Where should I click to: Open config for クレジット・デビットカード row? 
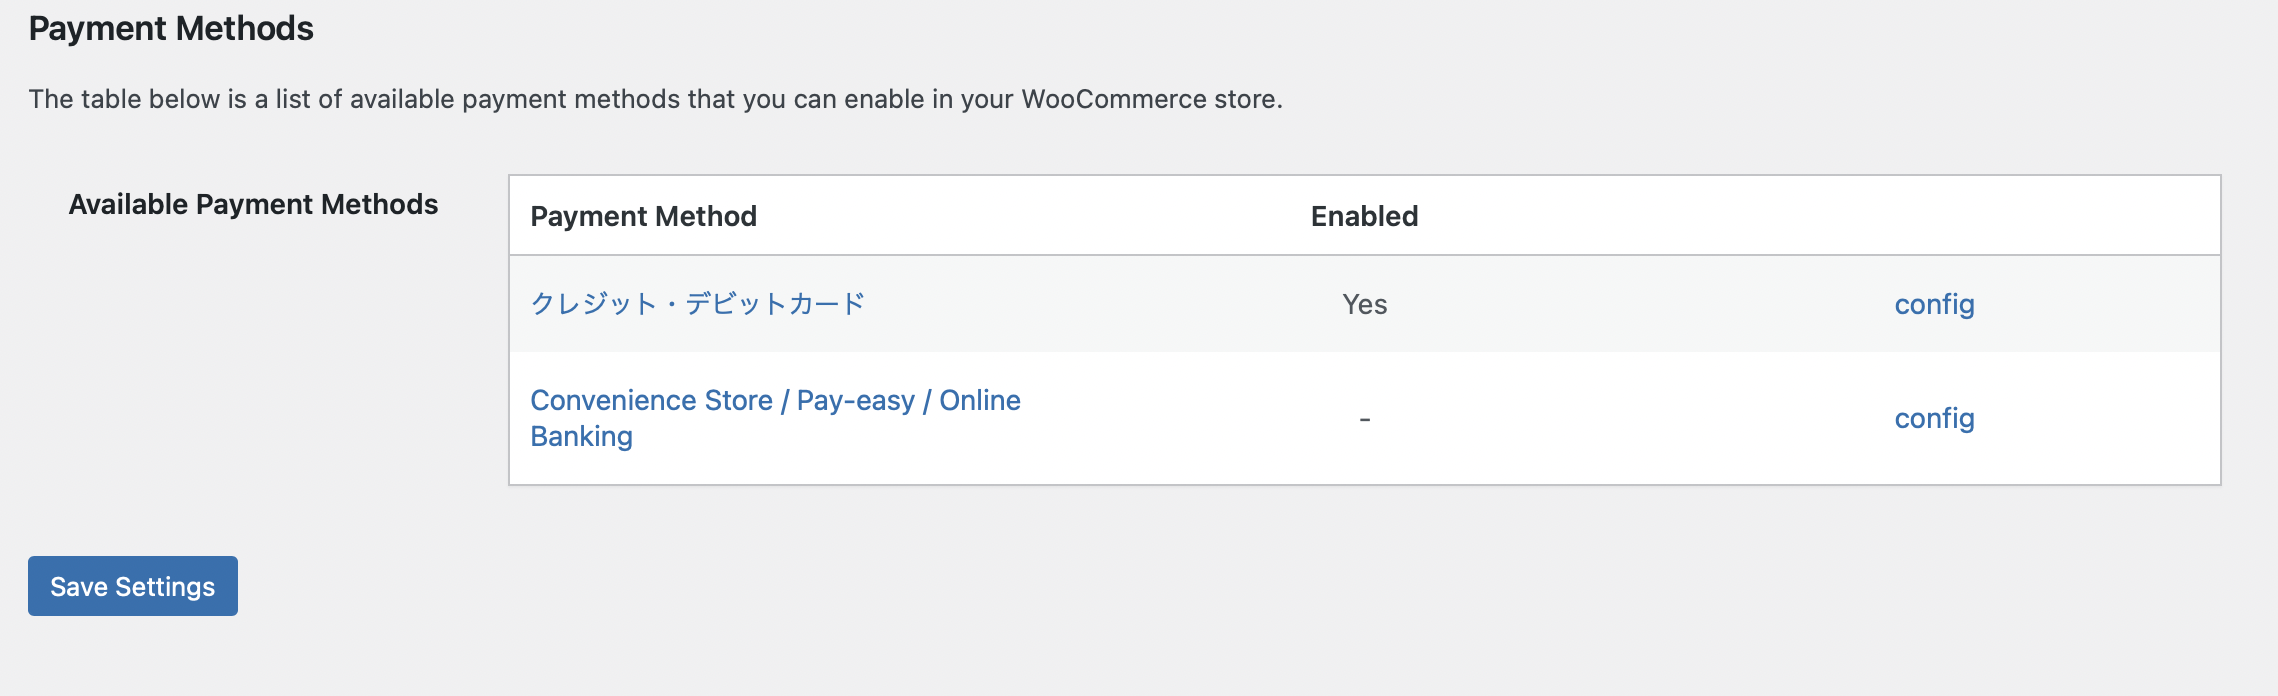pyautogui.click(x=1934, y=304)
